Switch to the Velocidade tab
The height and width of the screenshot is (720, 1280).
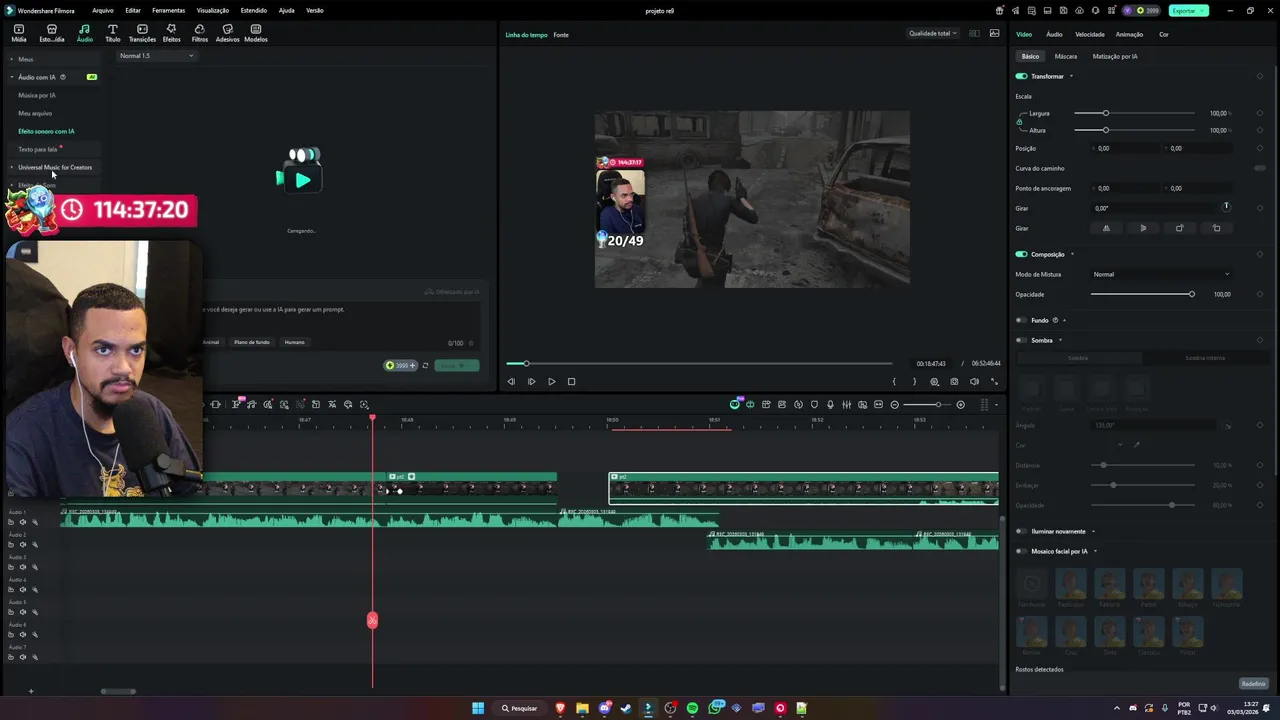[1089, 34]
